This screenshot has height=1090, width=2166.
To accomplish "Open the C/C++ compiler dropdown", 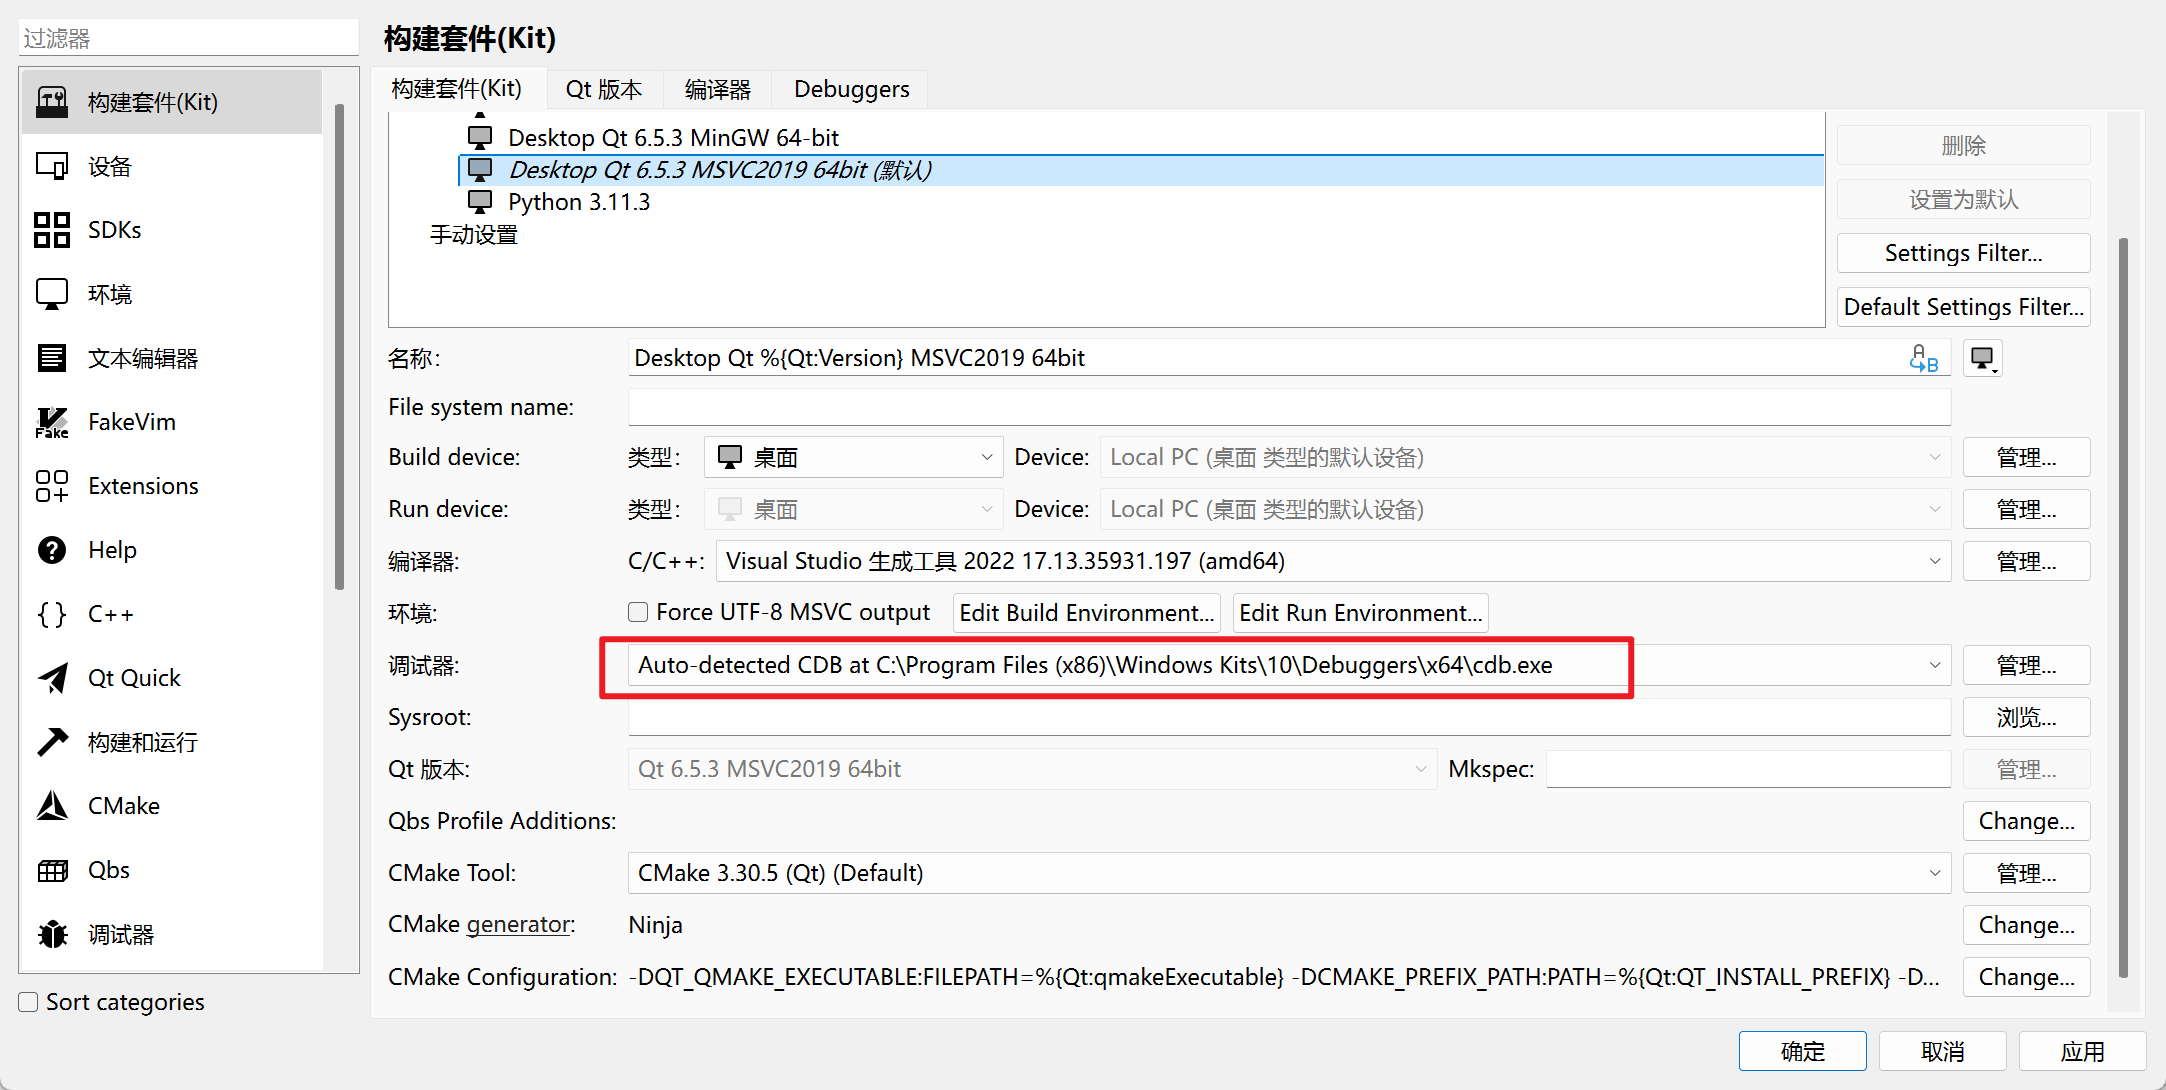I will tap(1932, 561).
